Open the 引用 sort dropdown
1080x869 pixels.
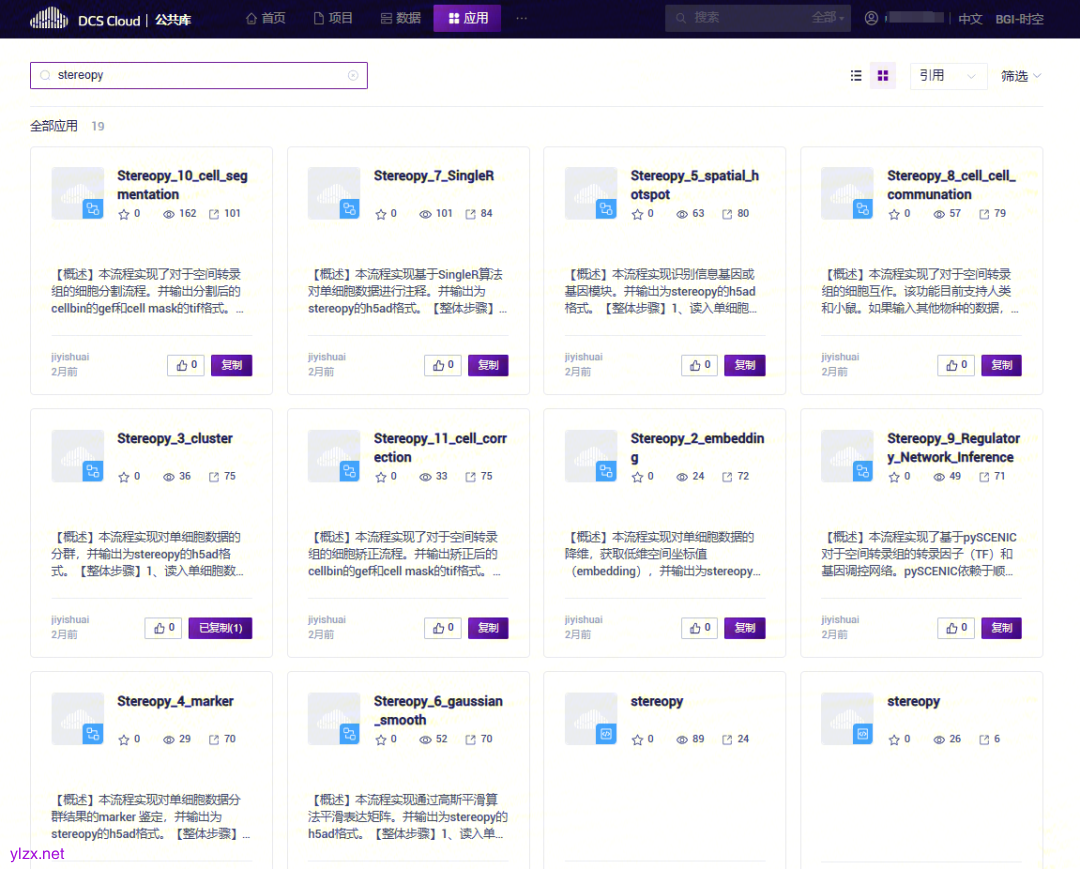pos(948,75)
